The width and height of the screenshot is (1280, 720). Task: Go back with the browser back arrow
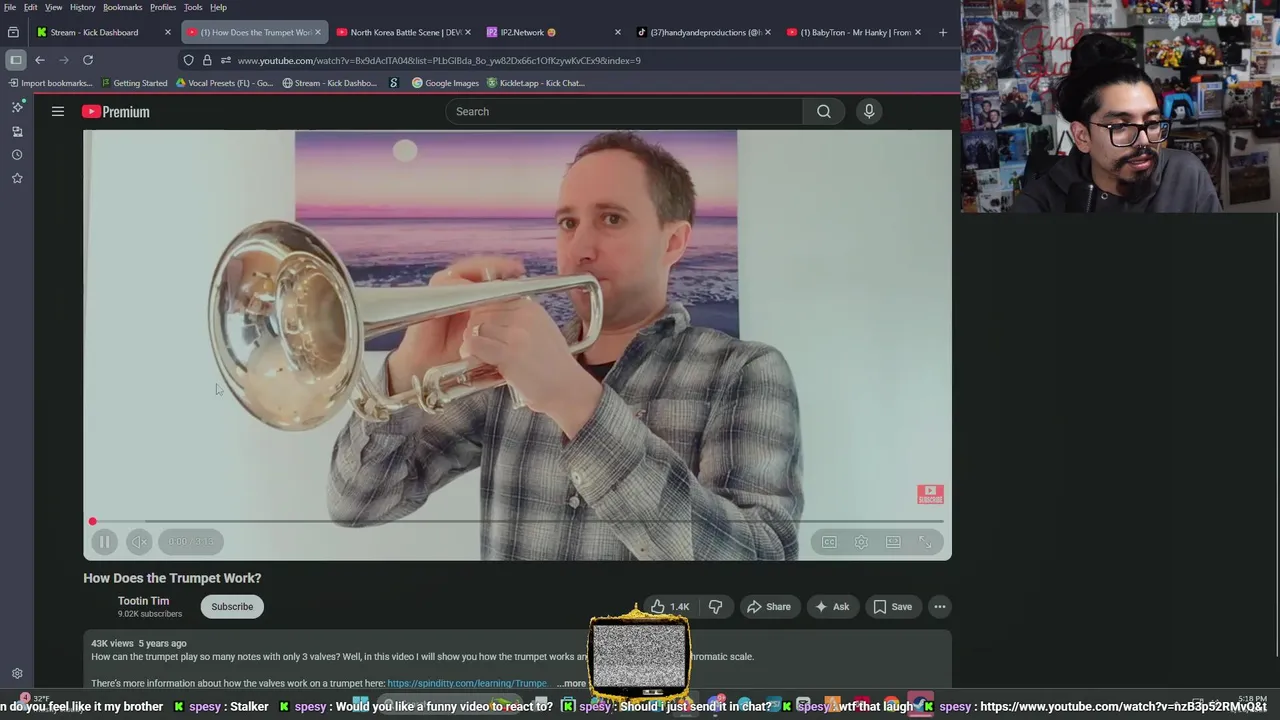click(40, 60)
